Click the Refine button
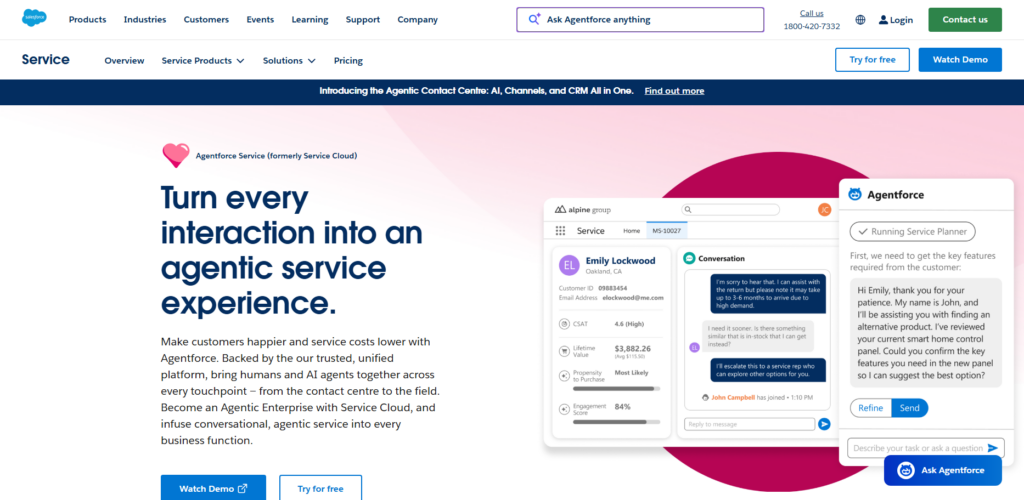 (x=871, y=408)
